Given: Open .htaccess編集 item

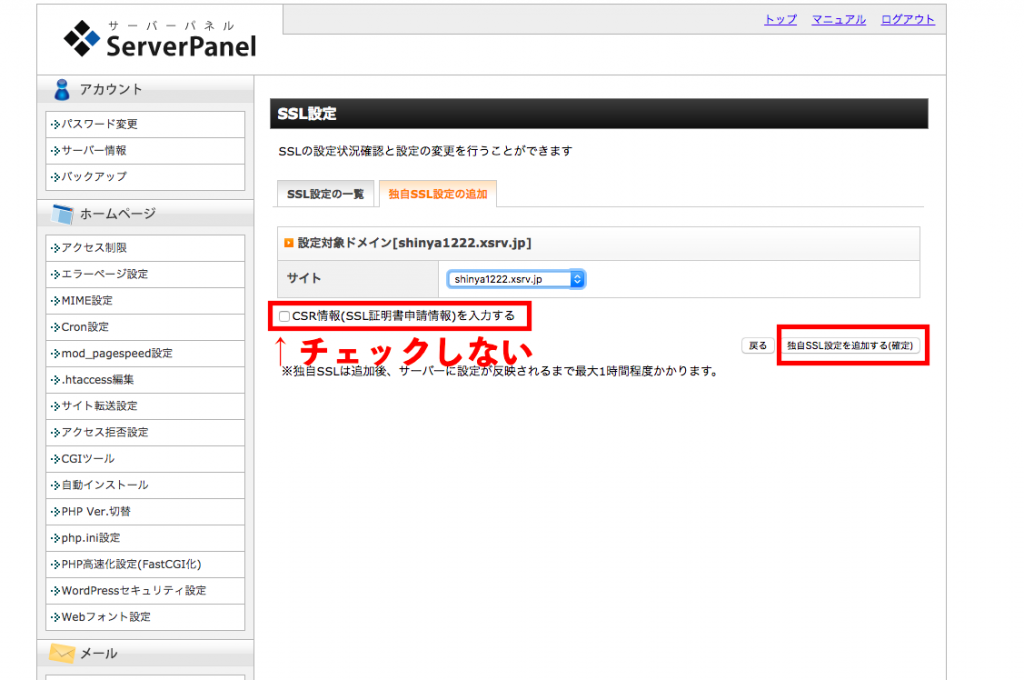Looking at the screenshot, I should pos(145,380).
